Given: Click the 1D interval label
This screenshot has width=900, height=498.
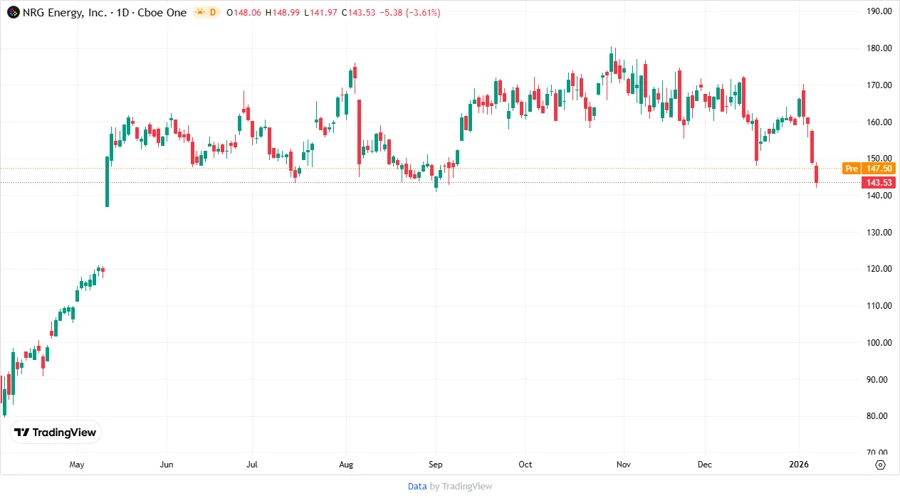Looking at the screenshot, I should point(123,13).
